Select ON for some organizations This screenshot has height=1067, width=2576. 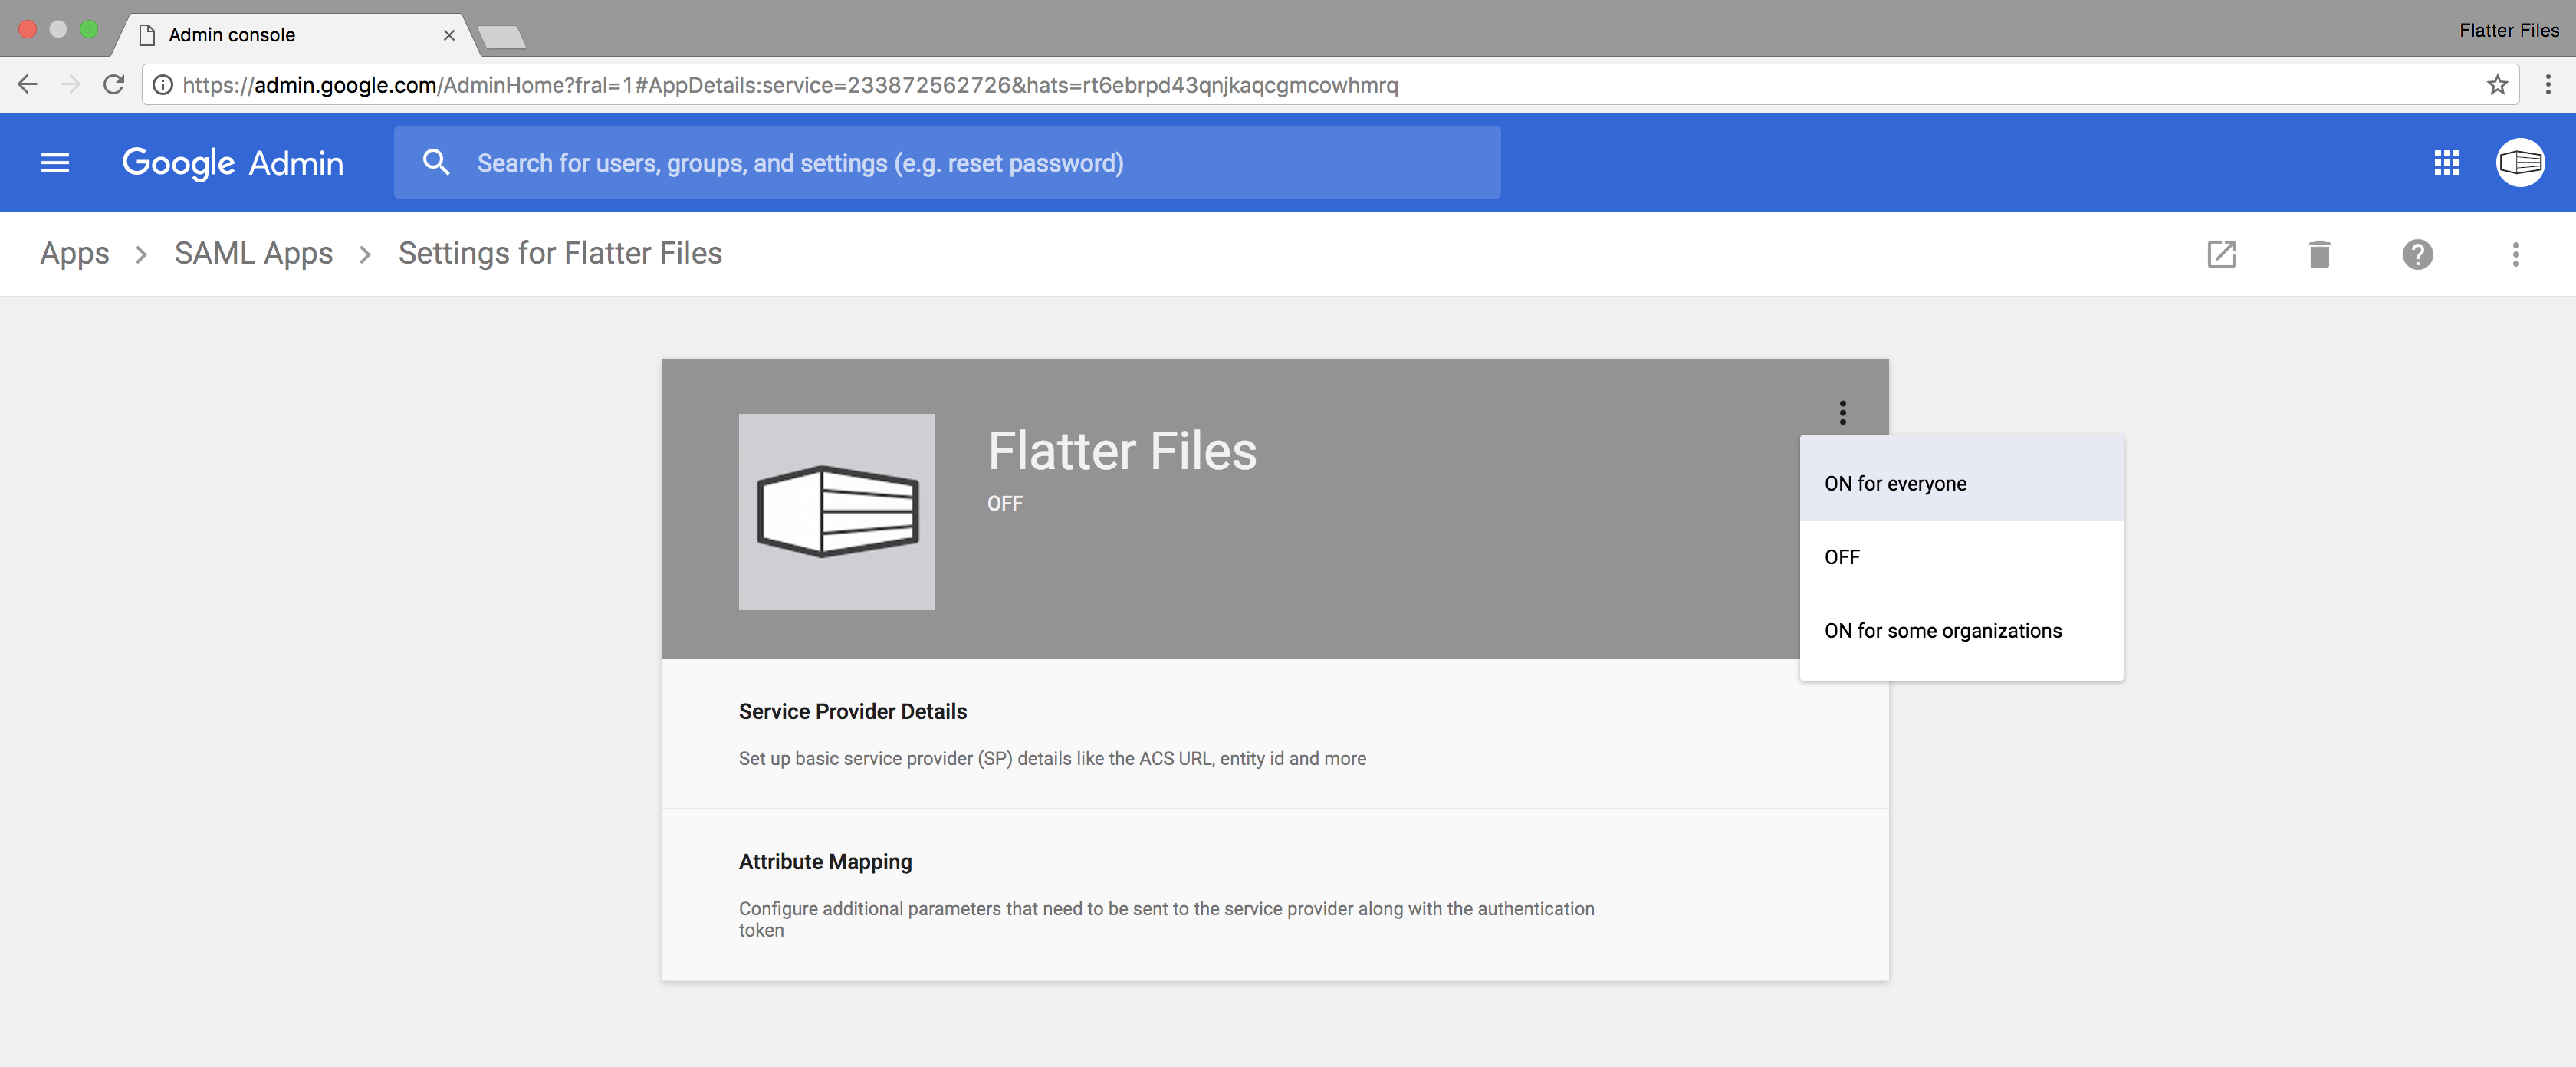(1961, 631)
